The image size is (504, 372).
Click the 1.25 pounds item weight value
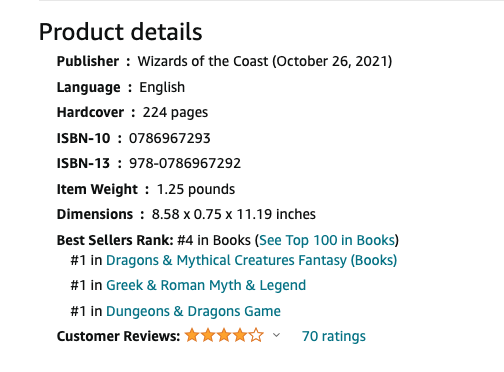tap(196, 189)
